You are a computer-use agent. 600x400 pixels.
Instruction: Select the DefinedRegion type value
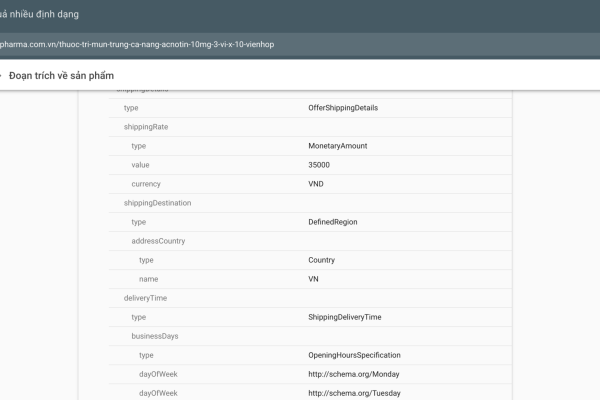point(333,222)
